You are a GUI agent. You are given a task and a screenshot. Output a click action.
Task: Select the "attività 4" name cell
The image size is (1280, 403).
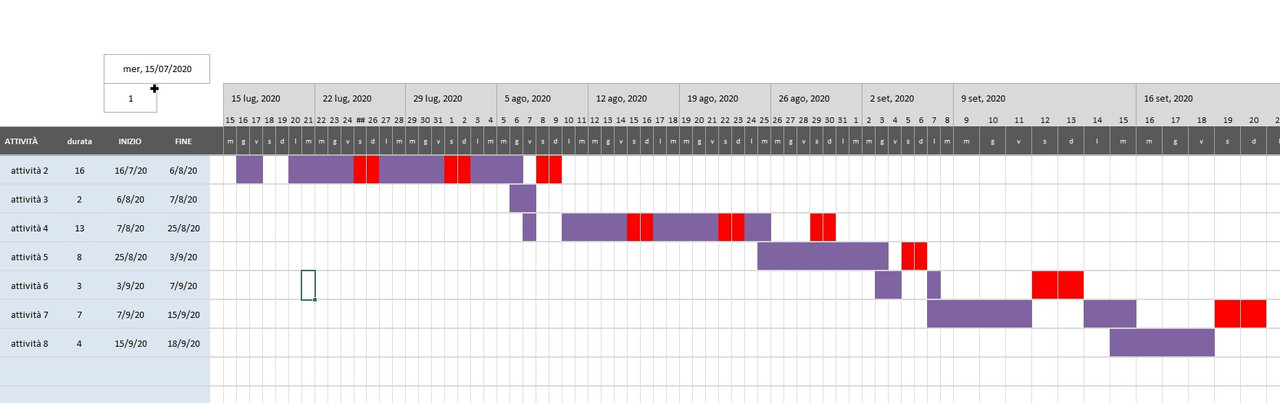click(x=27, y=228)
